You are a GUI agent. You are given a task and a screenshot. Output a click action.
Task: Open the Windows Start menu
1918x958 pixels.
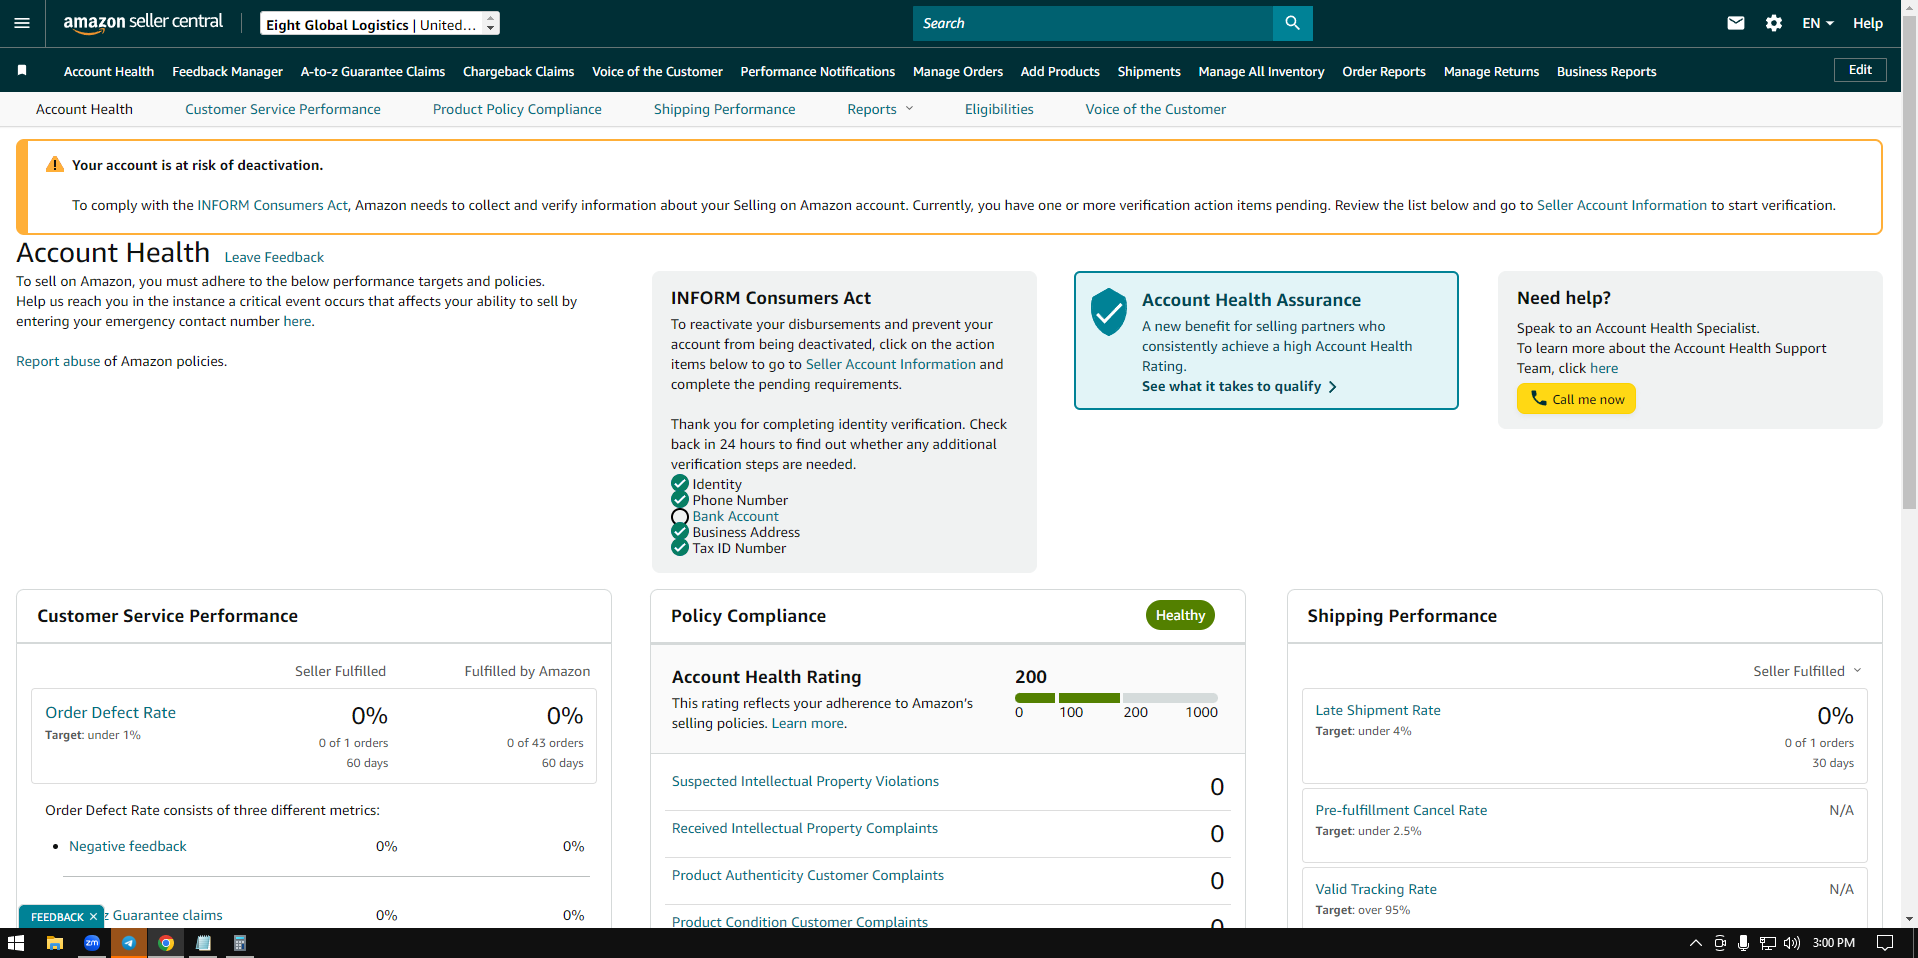coord(16,943)
